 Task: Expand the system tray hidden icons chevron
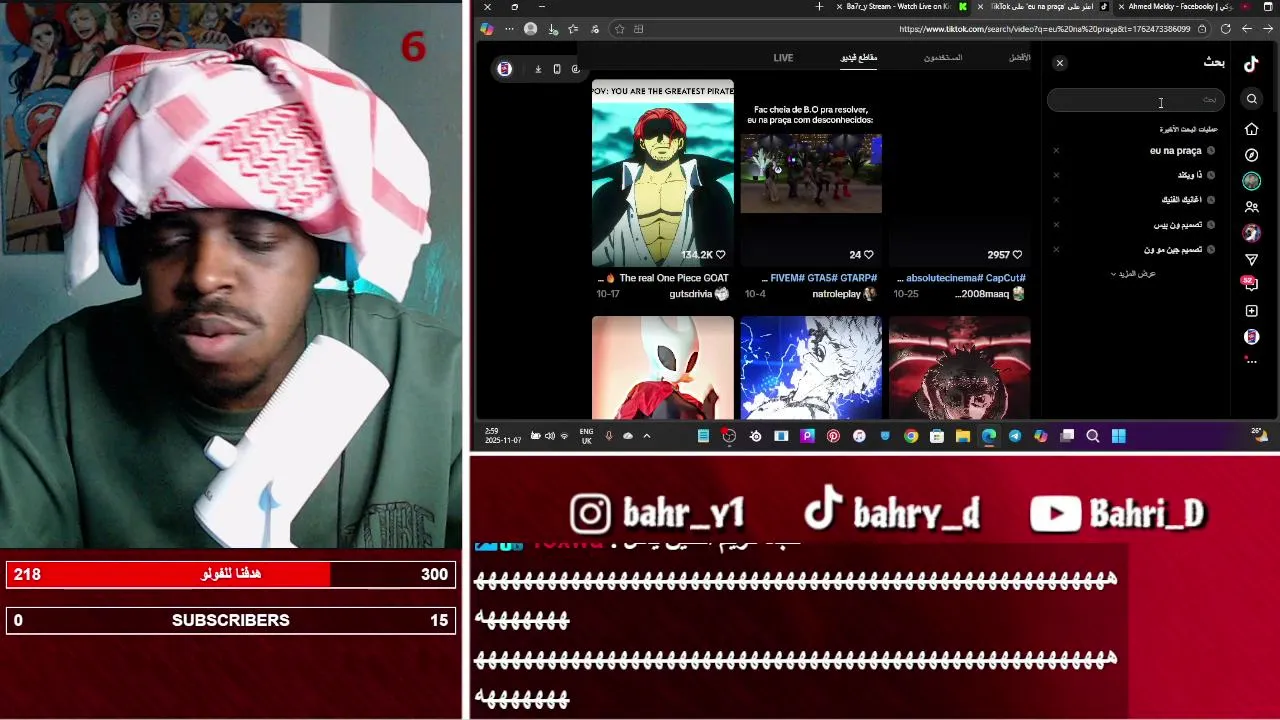click(x=647, y=436)
